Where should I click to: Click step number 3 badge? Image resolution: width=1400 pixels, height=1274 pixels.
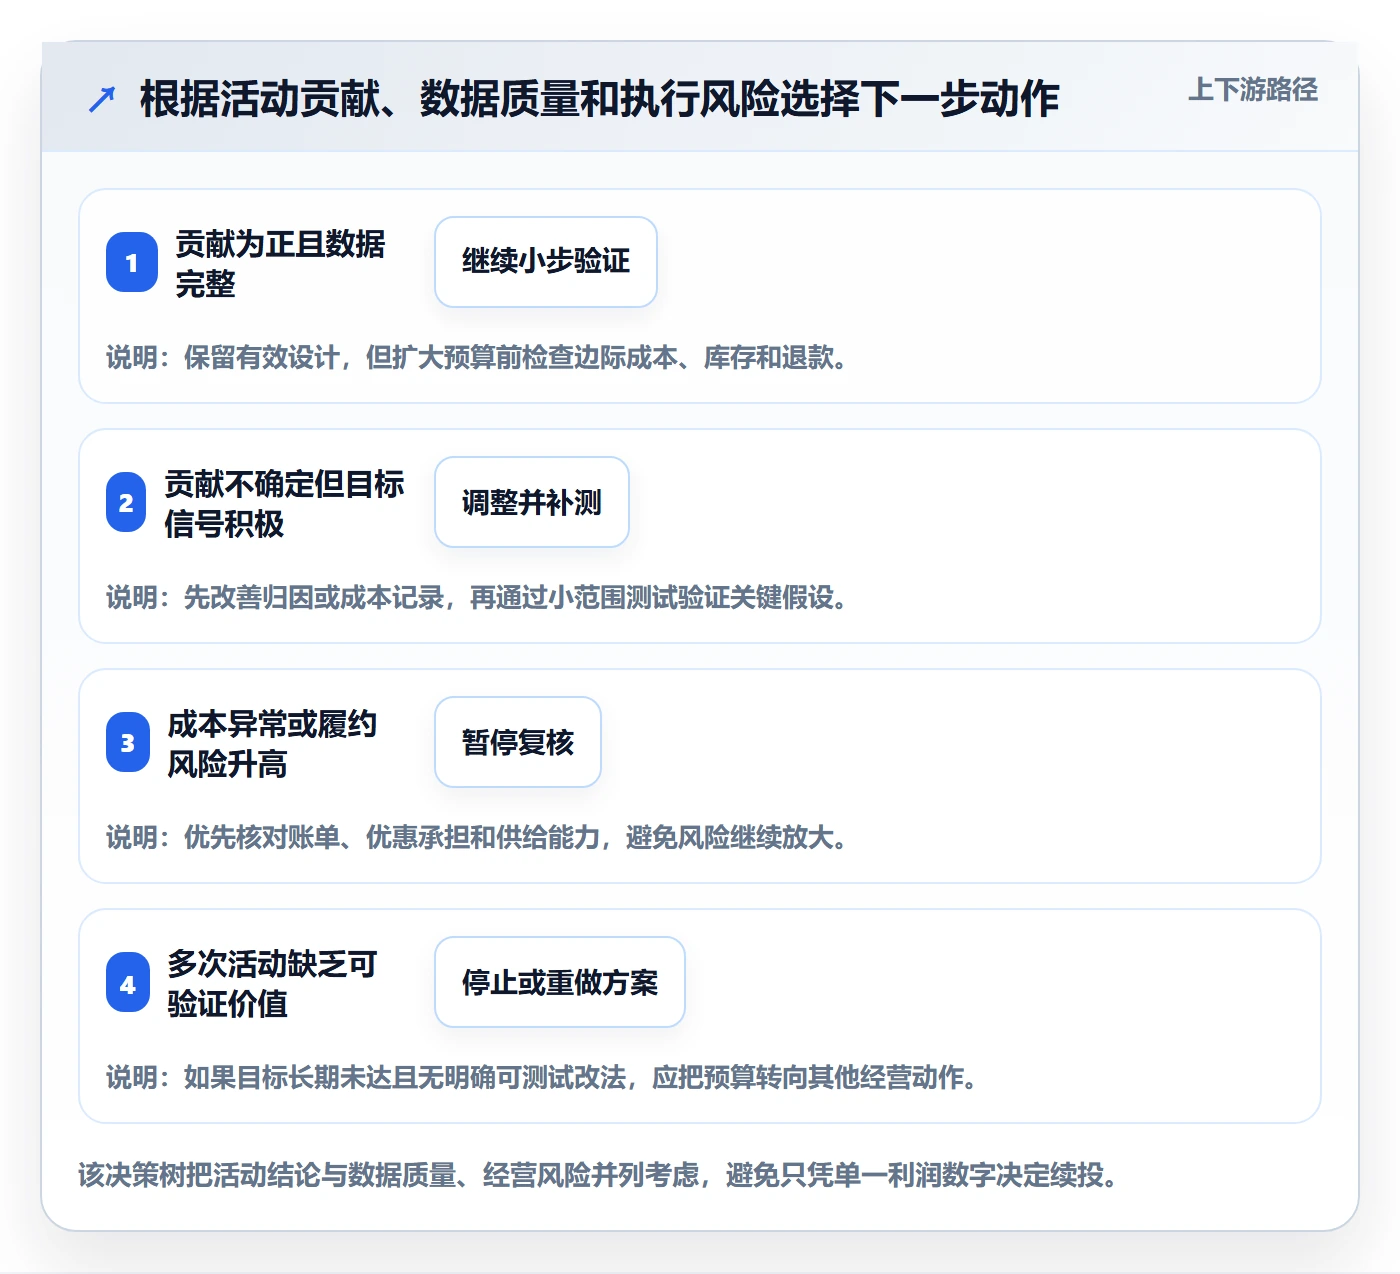pos(128,742)
